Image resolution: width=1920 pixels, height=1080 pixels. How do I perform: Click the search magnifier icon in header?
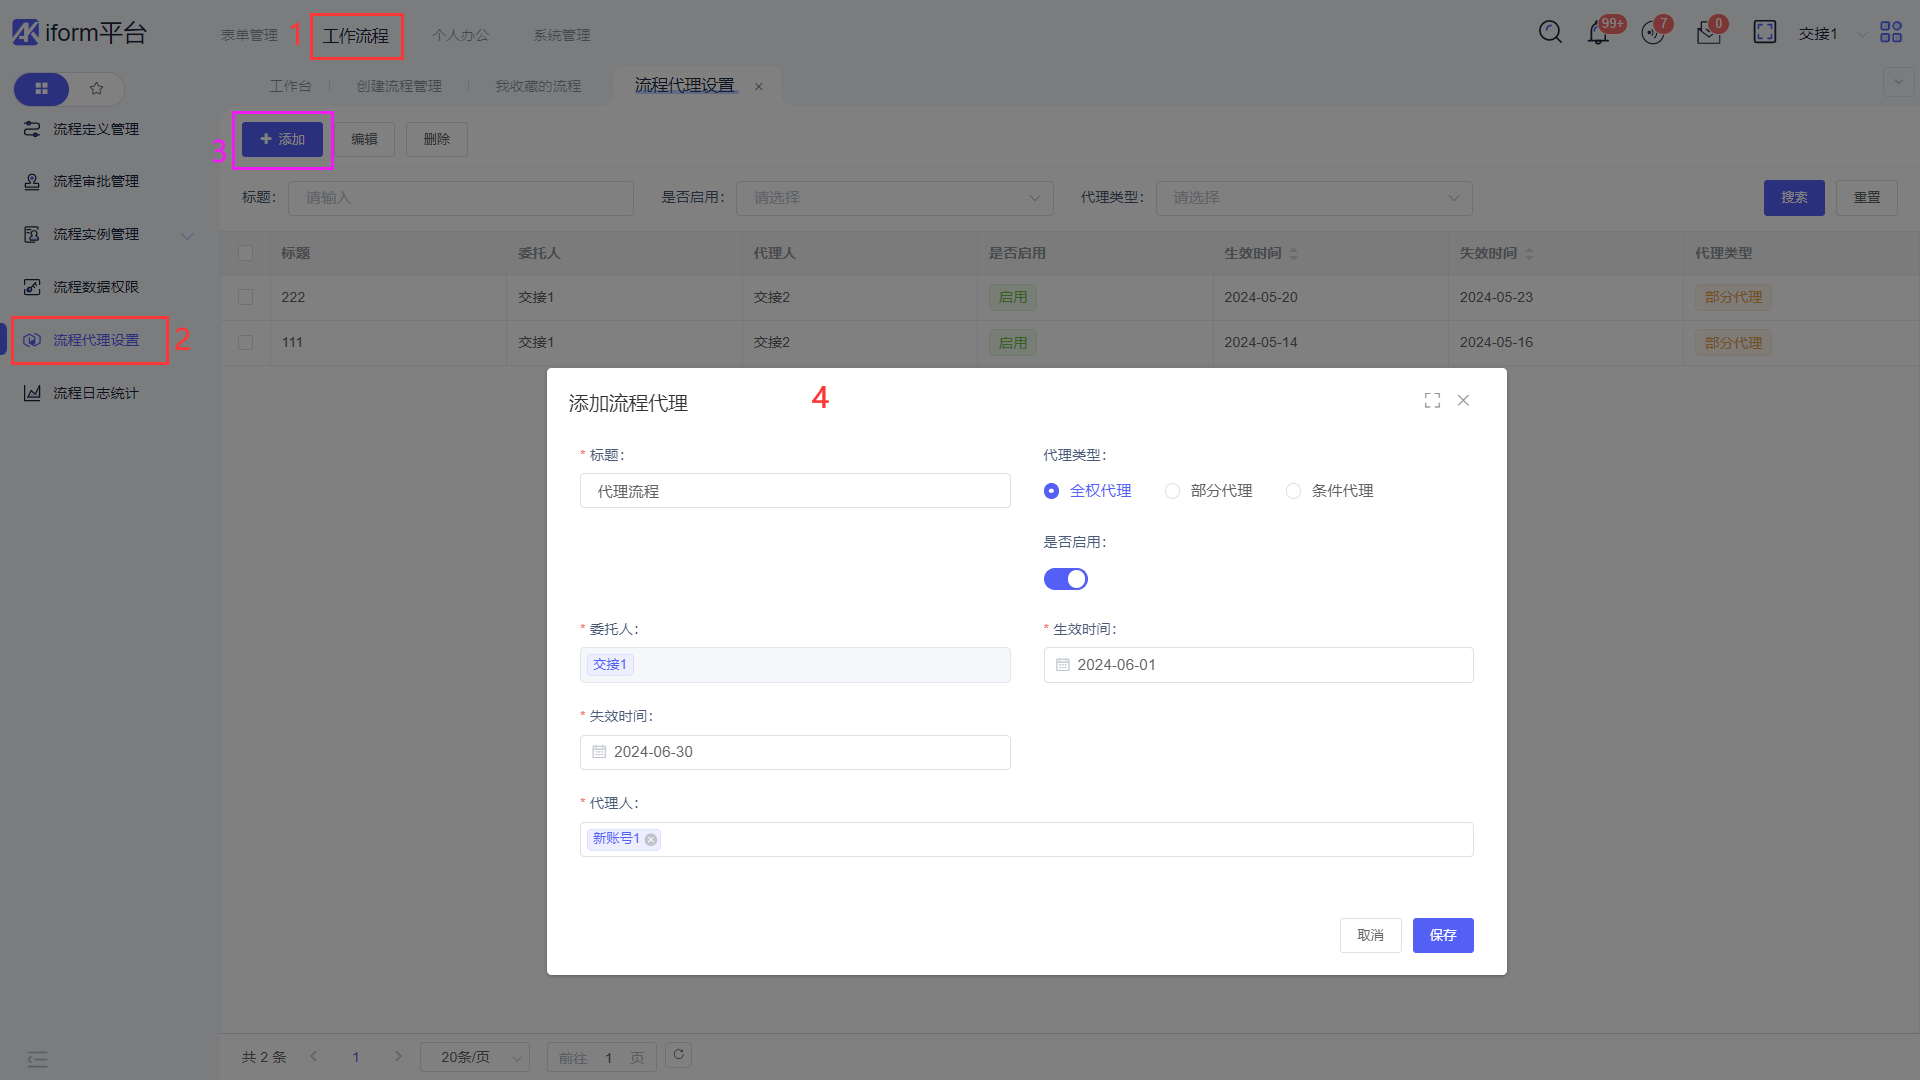[x=1550, y=32]
